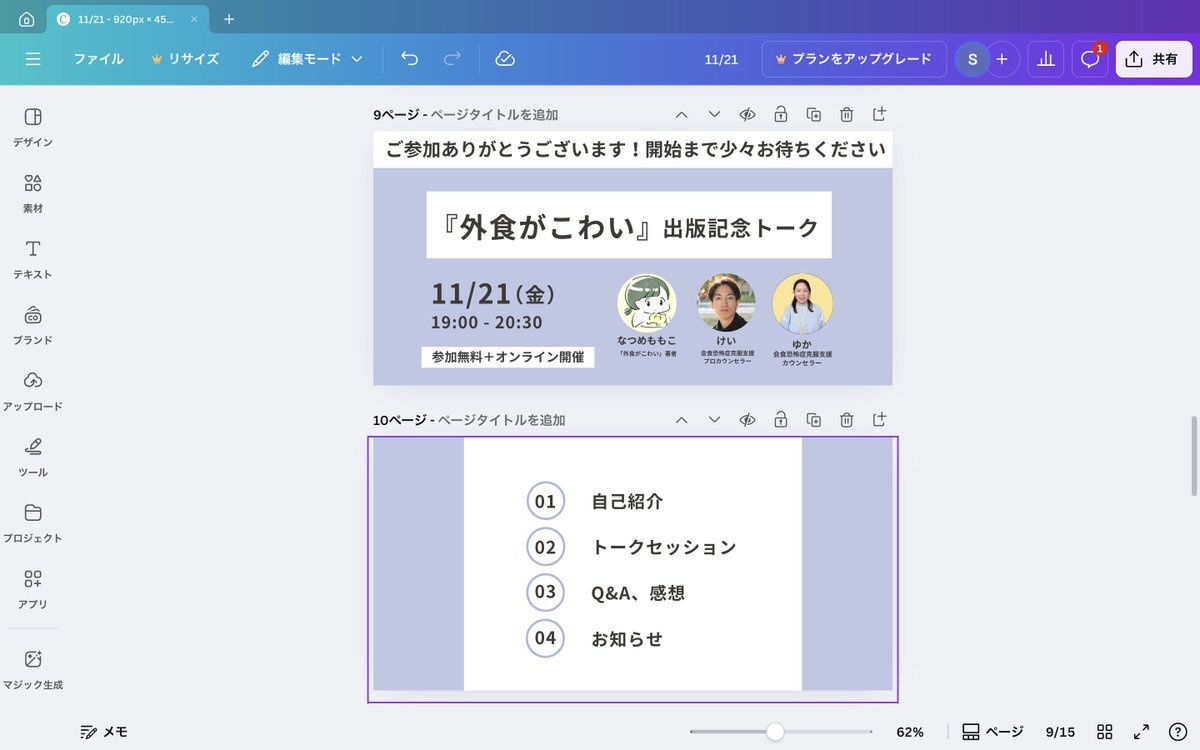The image size is (1200, 750).
Task: Open the analytics bar chart icon
Action: coord(1045,59)
